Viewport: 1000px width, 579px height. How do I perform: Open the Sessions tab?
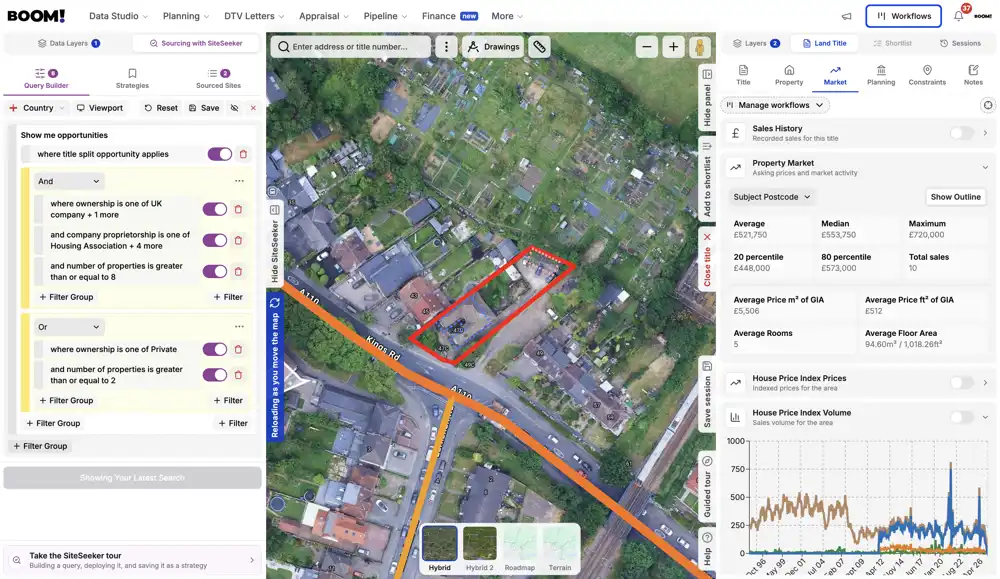pos(960,43)
